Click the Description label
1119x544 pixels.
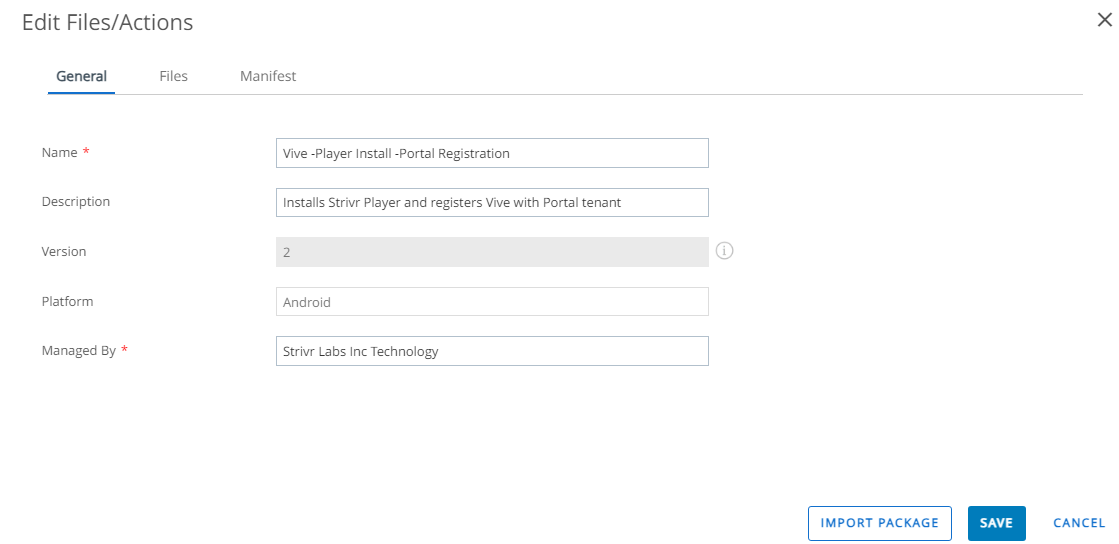coord(76,202)
